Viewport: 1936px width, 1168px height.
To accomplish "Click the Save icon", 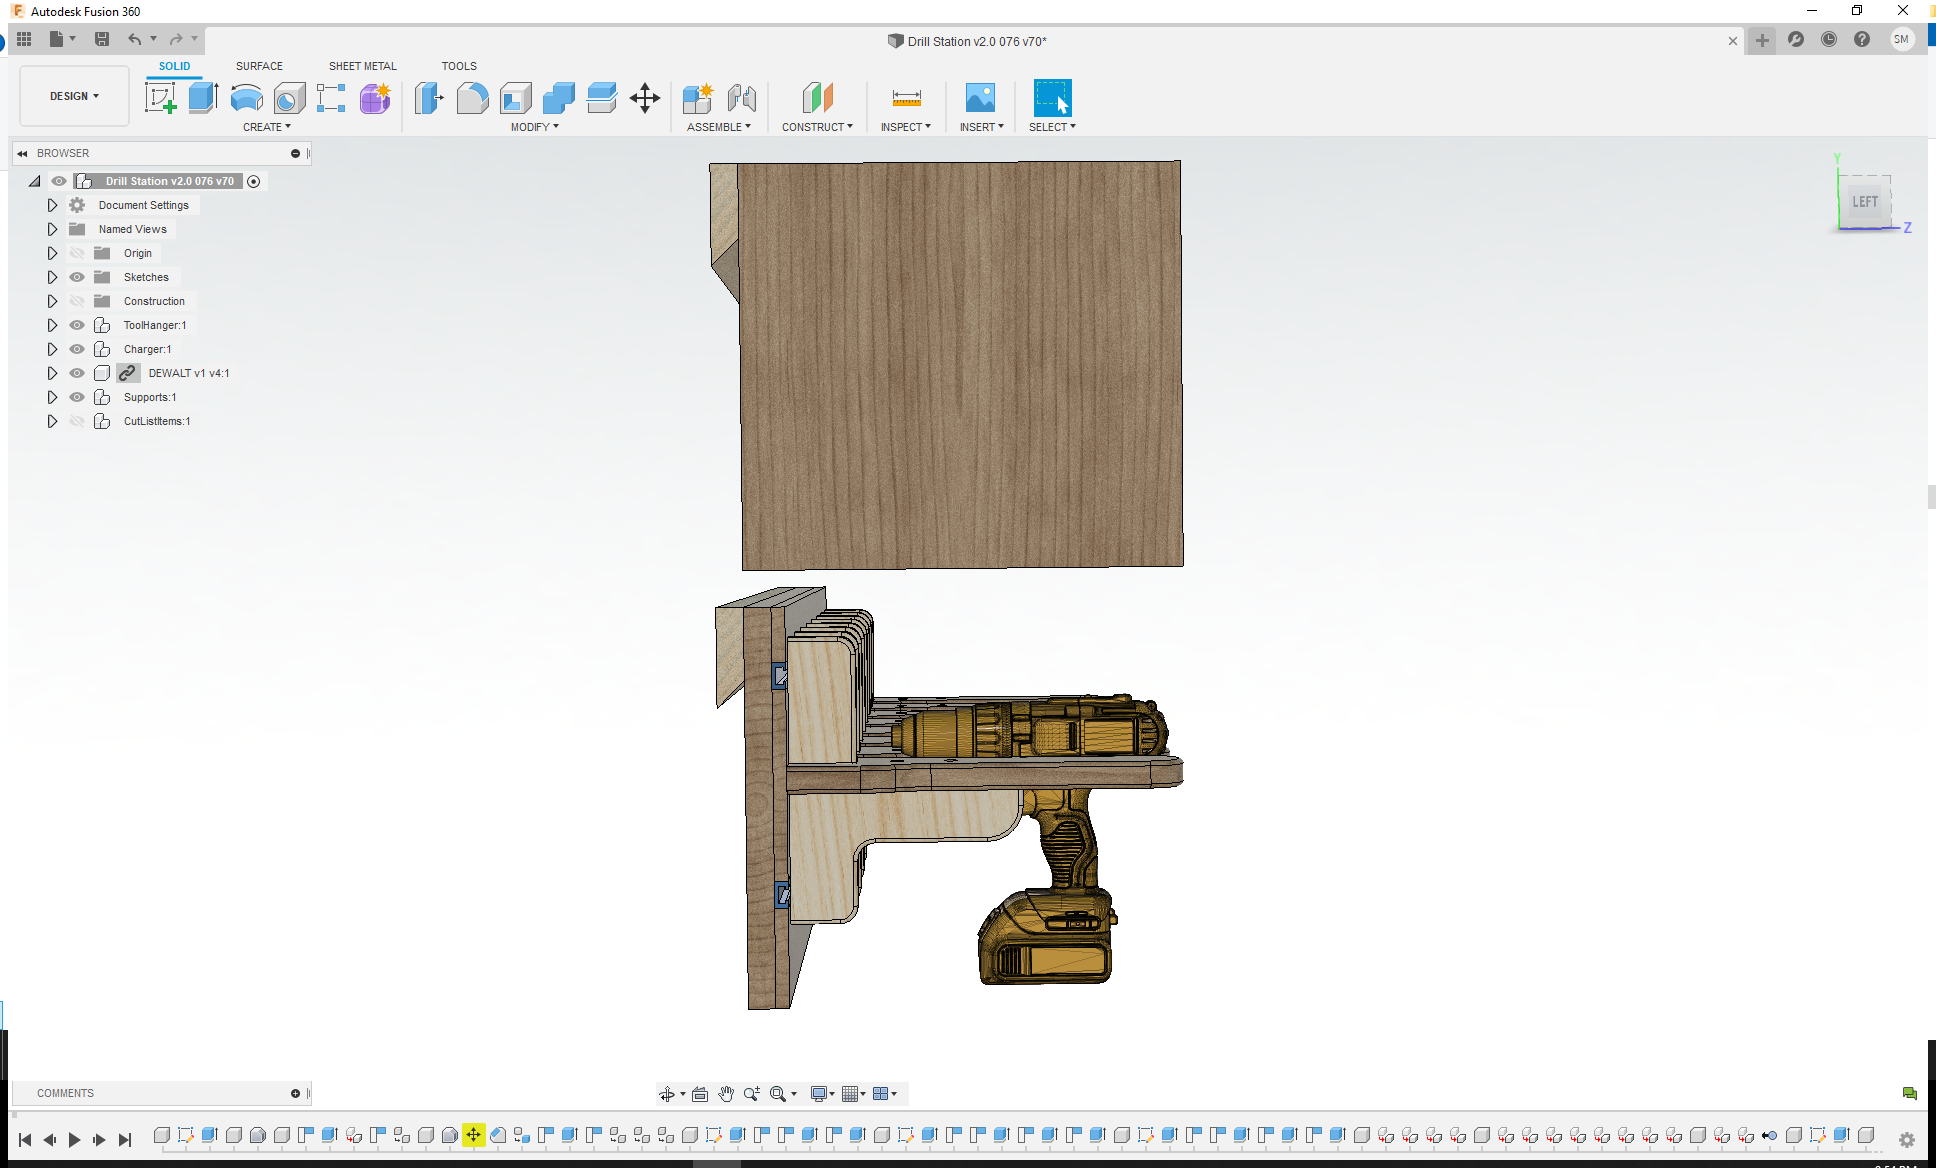I will (x=102, y=39).
